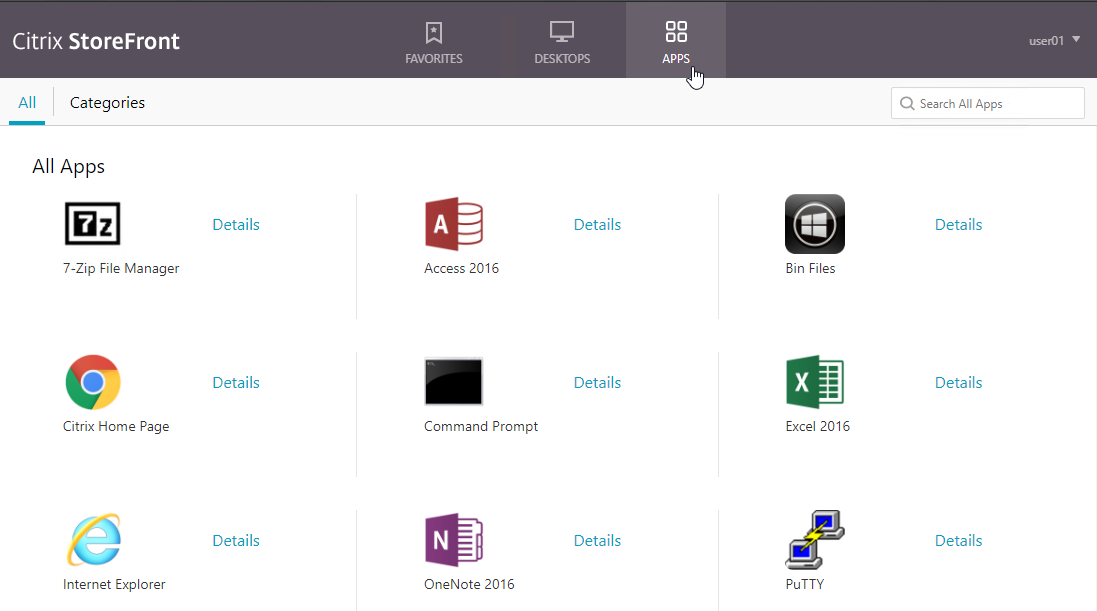
Task: Click the 'Bin Files' label
Action: point(810,268)
